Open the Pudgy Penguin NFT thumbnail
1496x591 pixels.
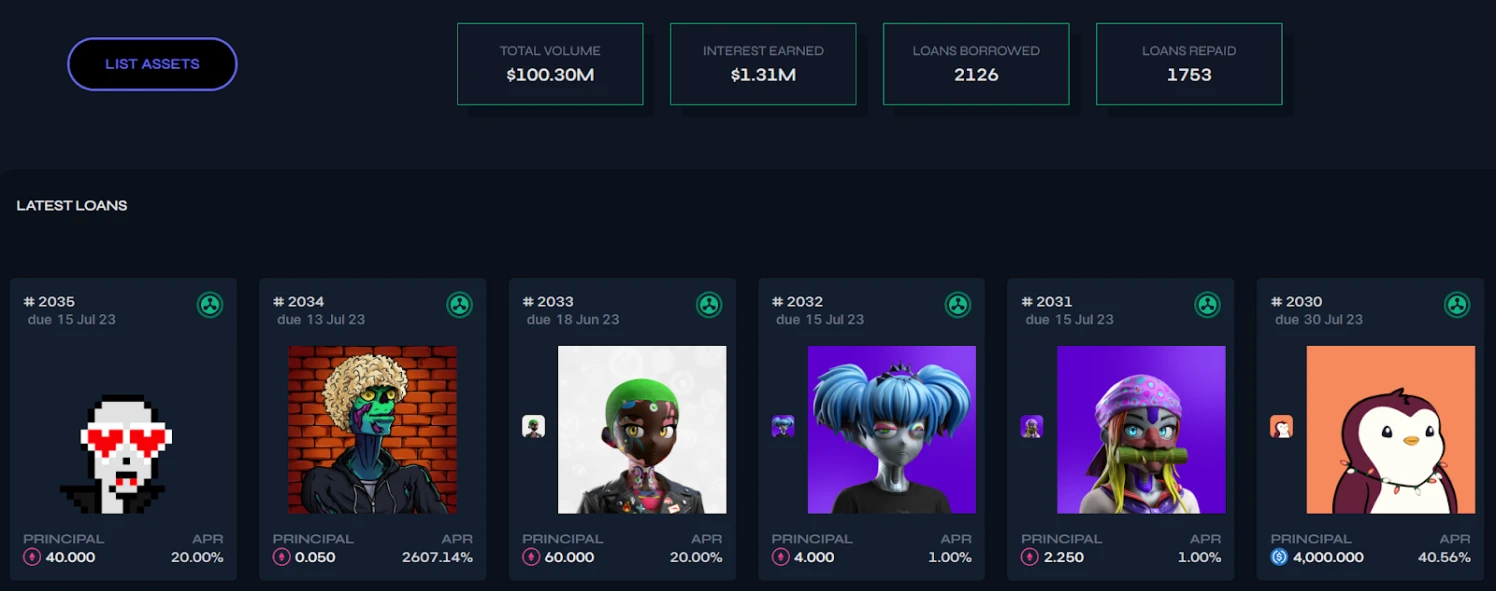[x=1390, y=430]
